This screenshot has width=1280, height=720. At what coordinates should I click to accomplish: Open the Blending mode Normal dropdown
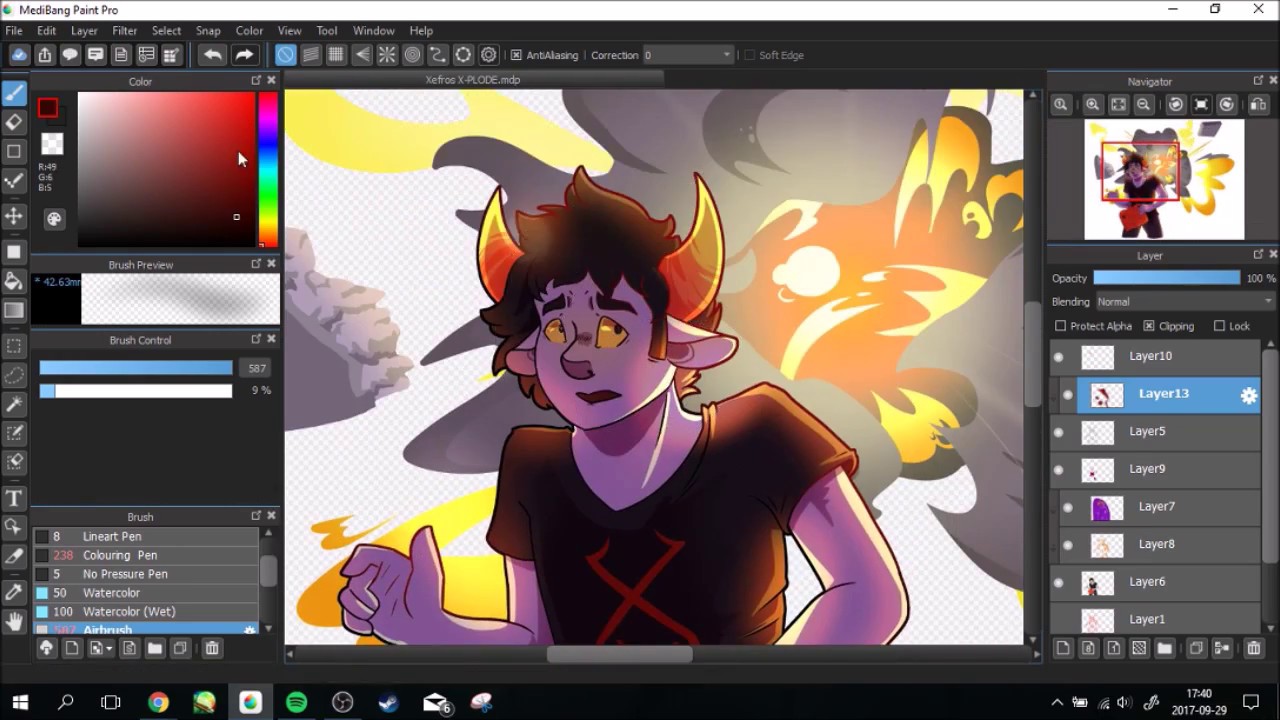pos(1185,301)
